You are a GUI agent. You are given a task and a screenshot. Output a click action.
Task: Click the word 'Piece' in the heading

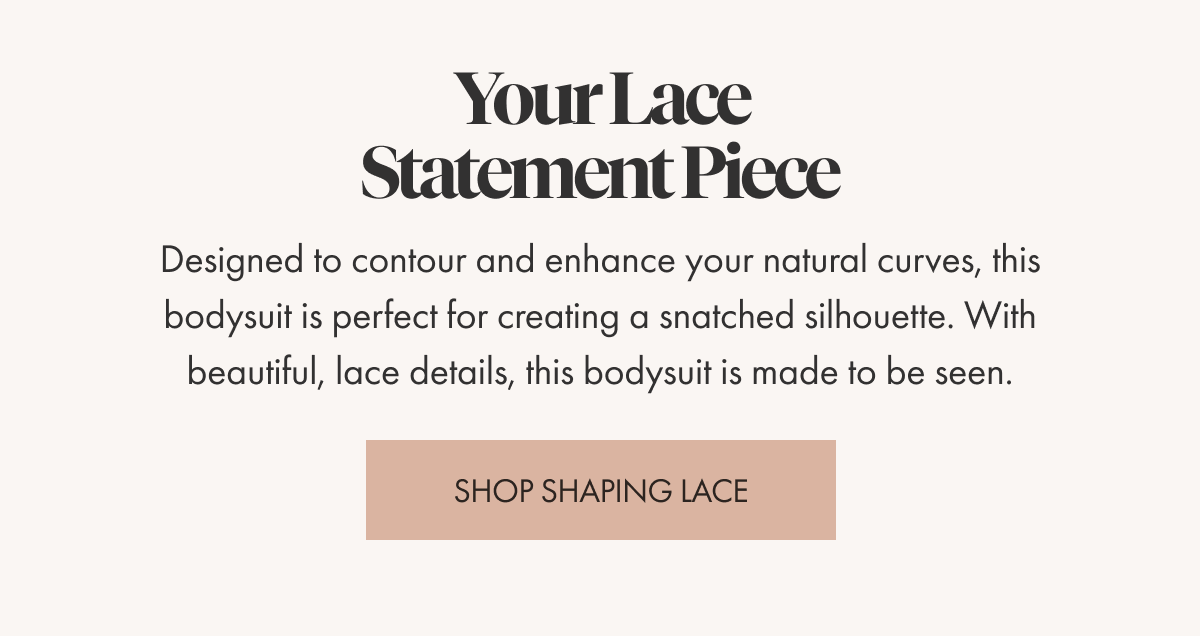point(762,171)
